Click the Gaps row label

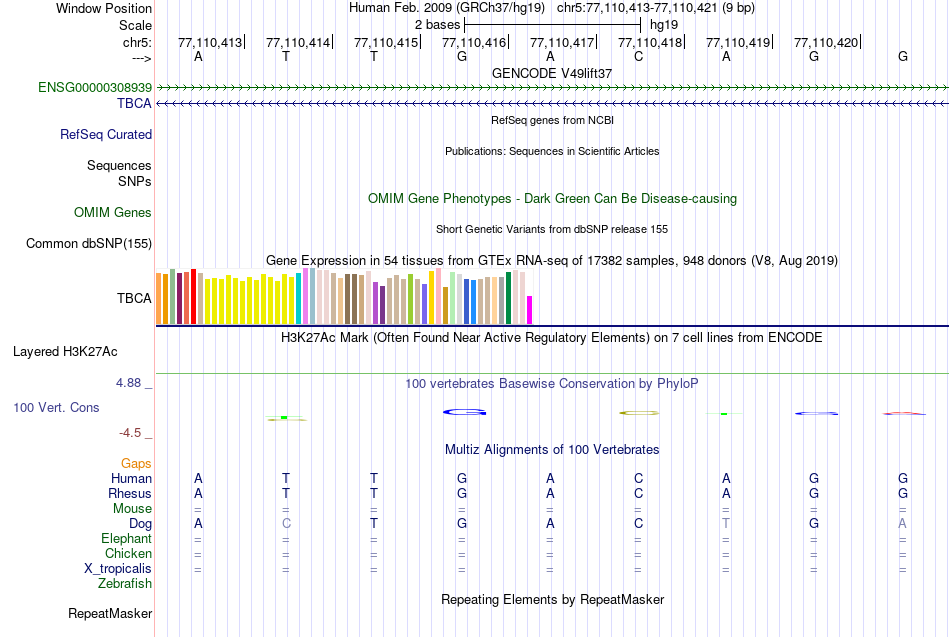point(136,464)
